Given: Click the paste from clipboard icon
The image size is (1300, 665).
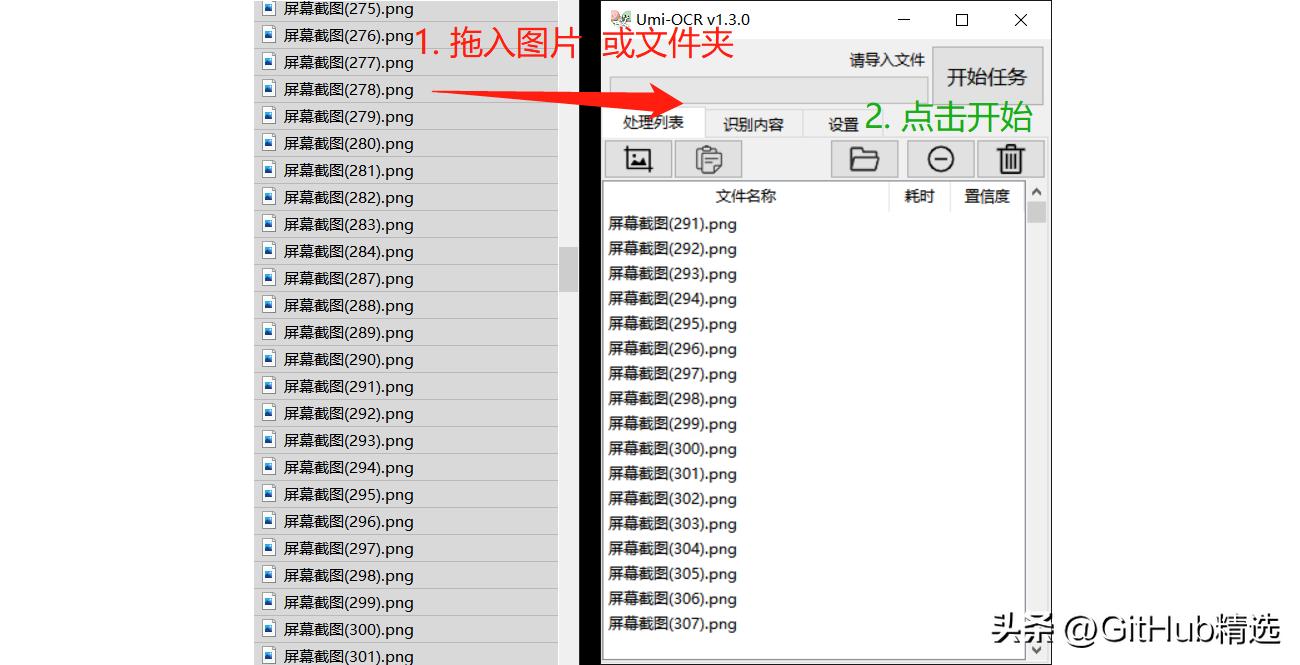Looking at the screenshot, I should coord(708,158).
